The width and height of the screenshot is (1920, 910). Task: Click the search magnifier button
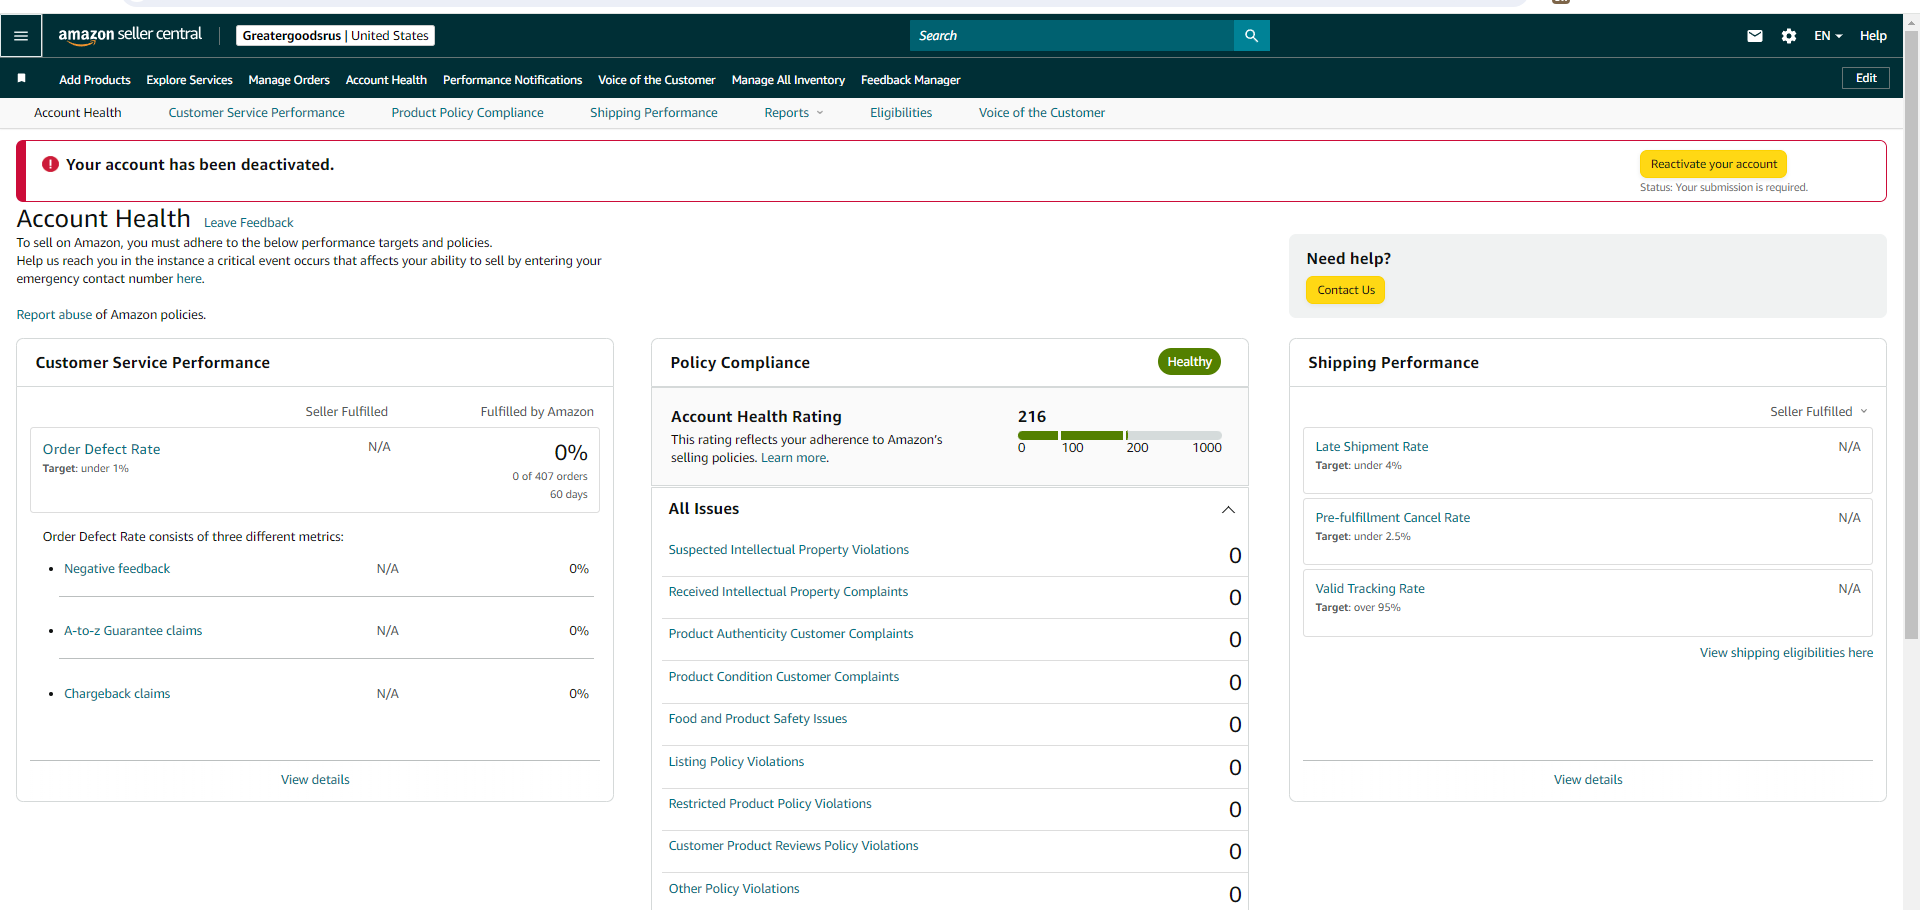[1251, 36]
